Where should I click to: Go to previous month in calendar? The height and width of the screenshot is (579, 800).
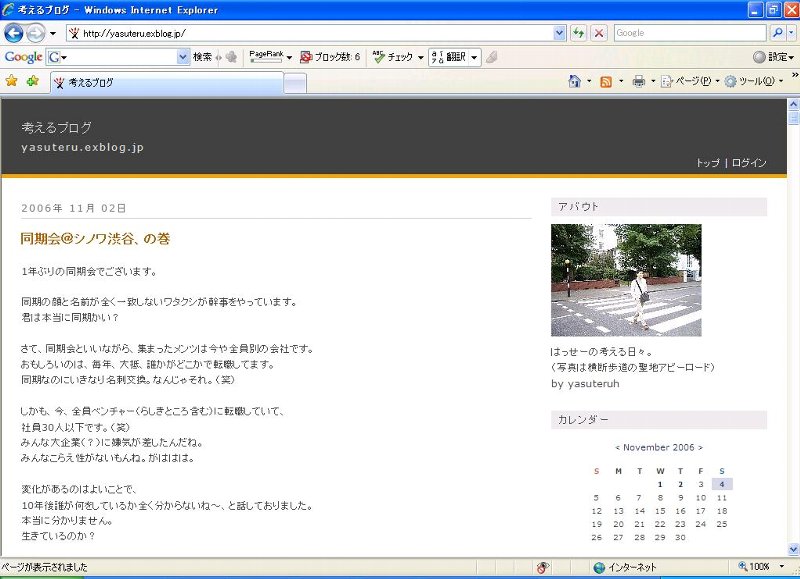click(x=617, y=447)
